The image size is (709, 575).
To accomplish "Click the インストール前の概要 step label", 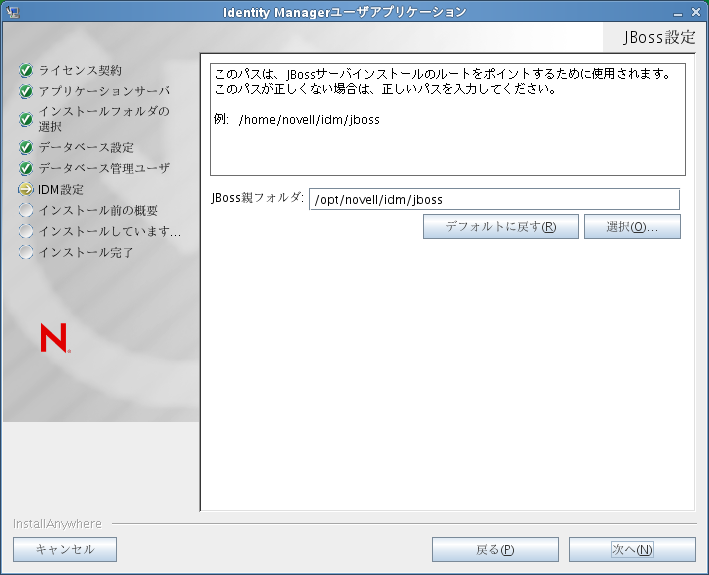I will [x=98, y=210].
